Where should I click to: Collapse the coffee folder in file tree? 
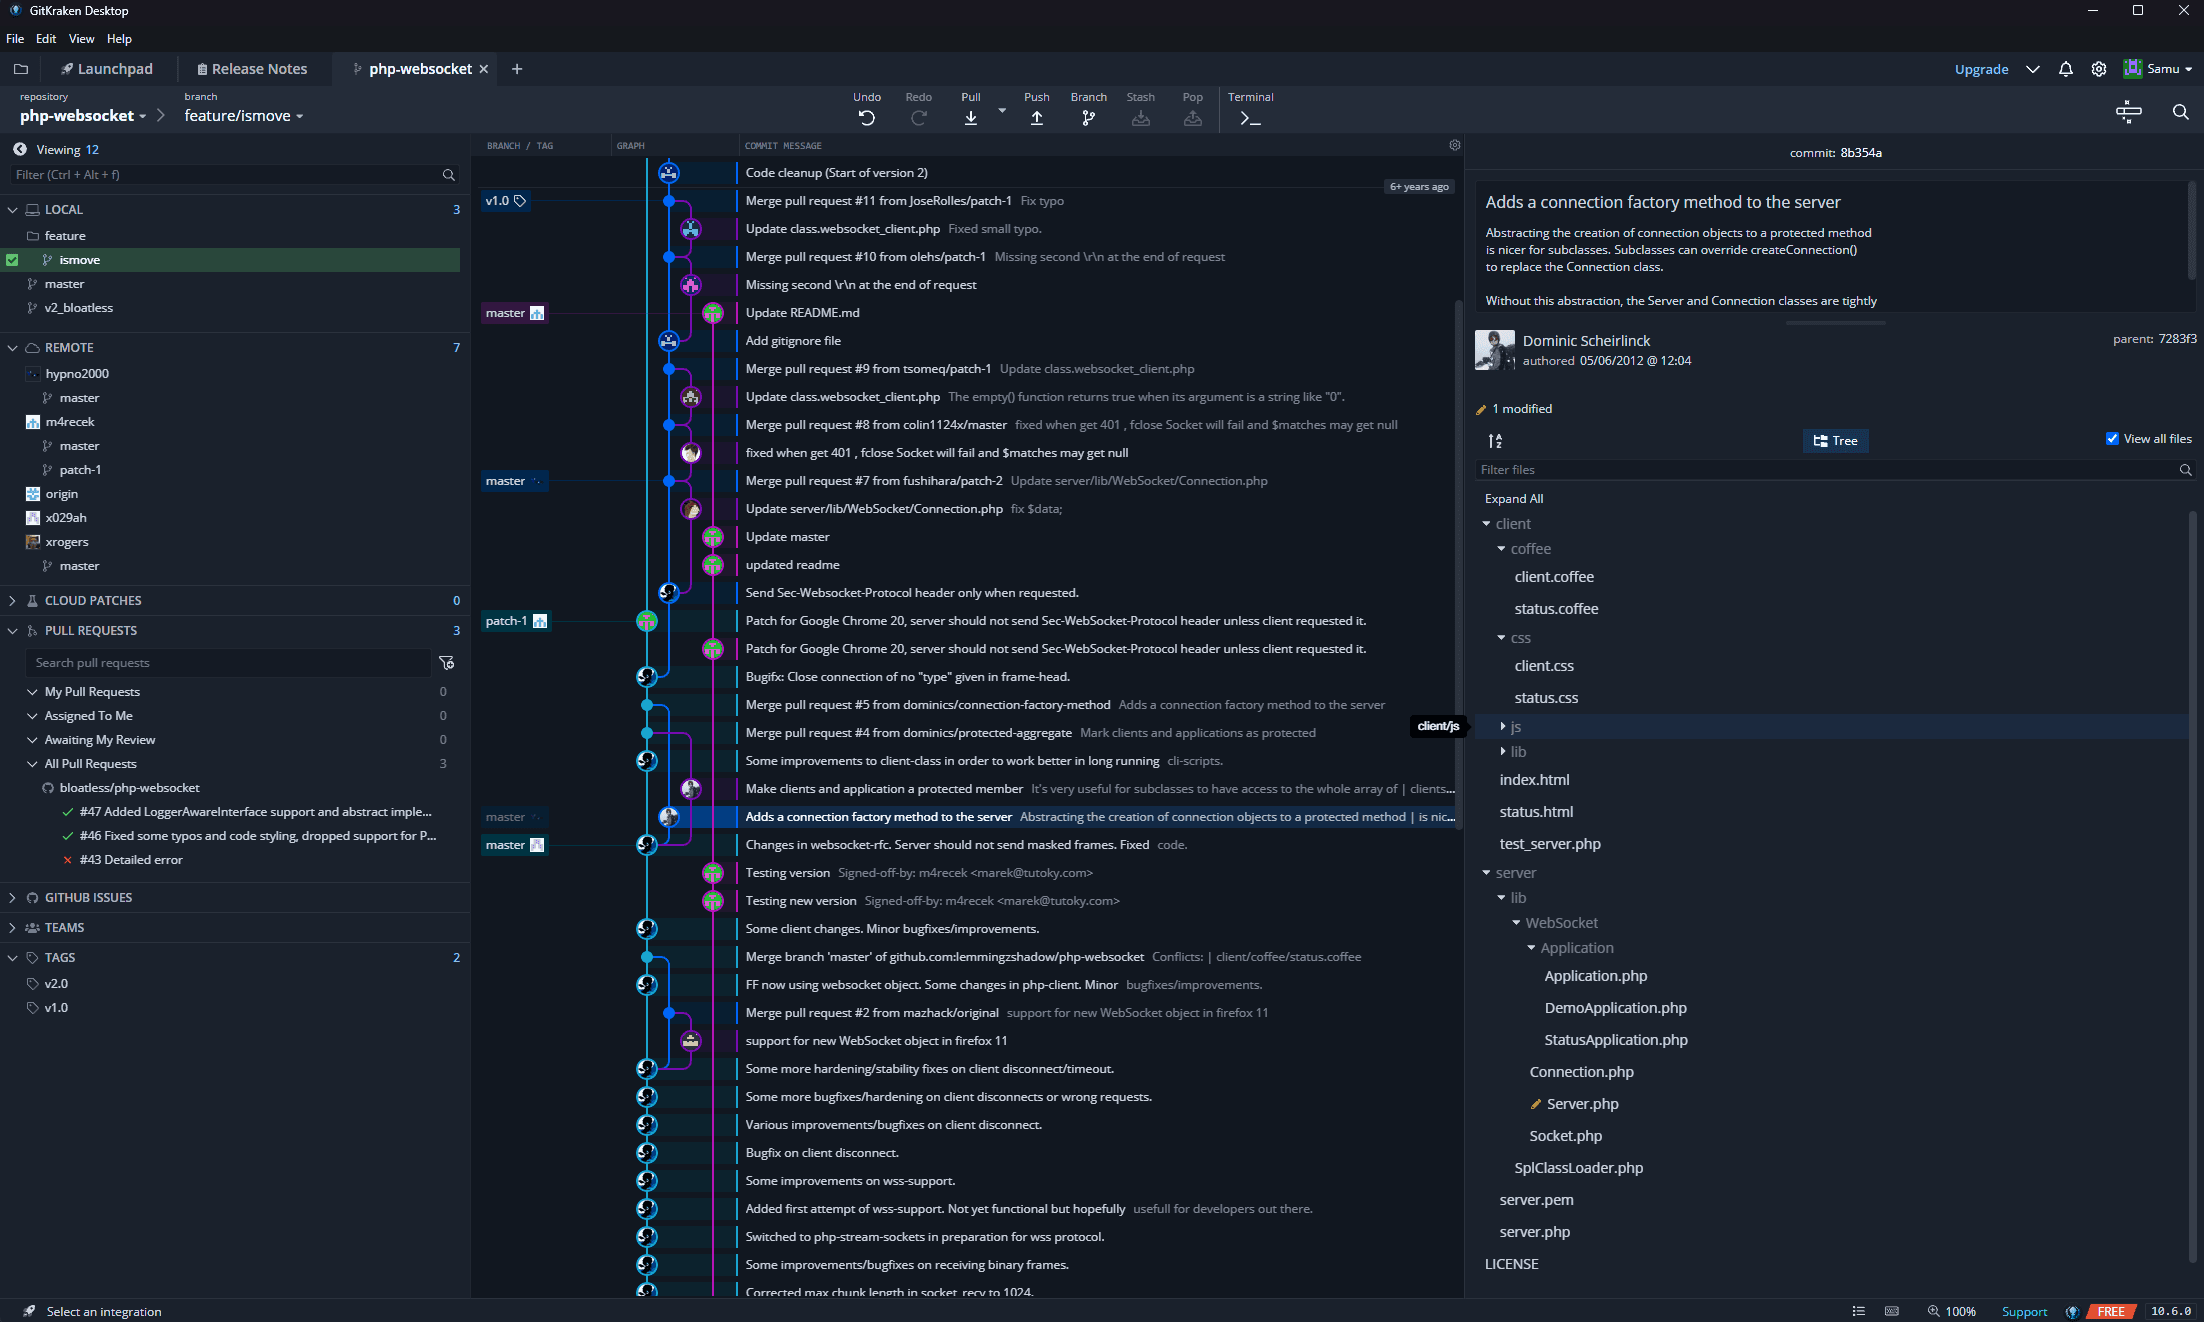1501,549
